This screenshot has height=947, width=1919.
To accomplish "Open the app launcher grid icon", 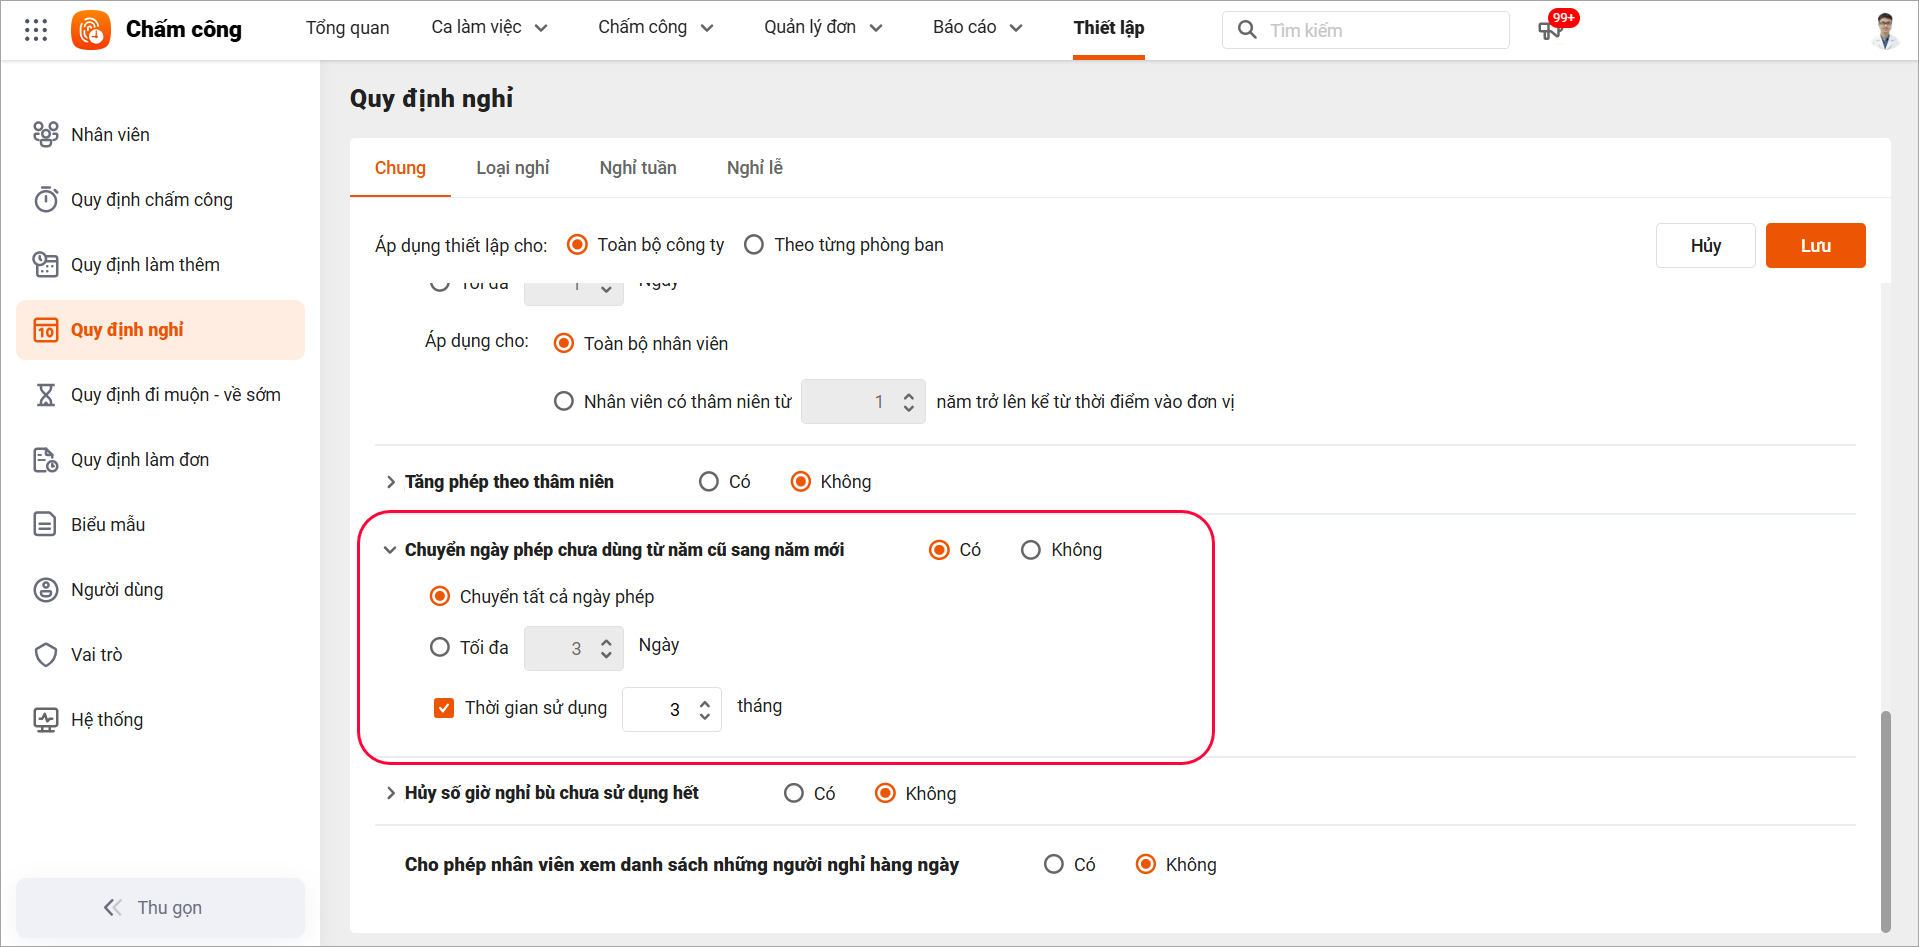I will pos(36,30).
